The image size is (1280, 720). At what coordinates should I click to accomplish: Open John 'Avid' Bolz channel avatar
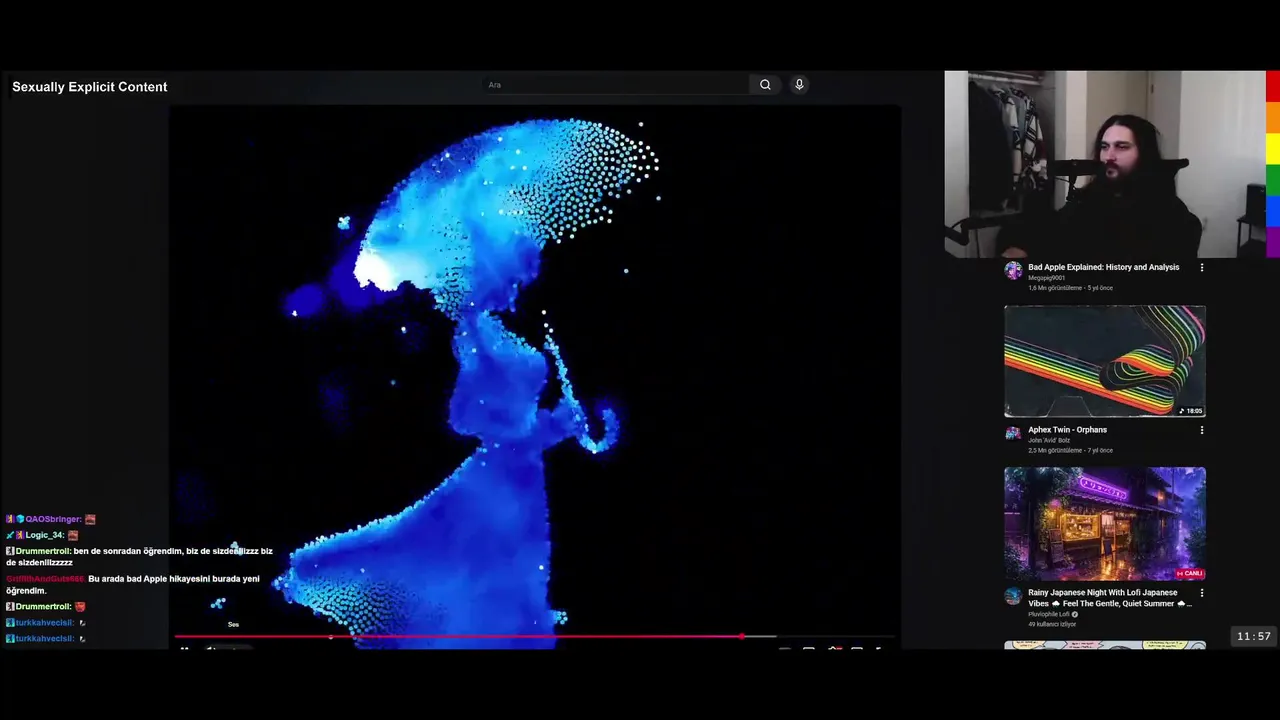click(x=1013, y=433)
